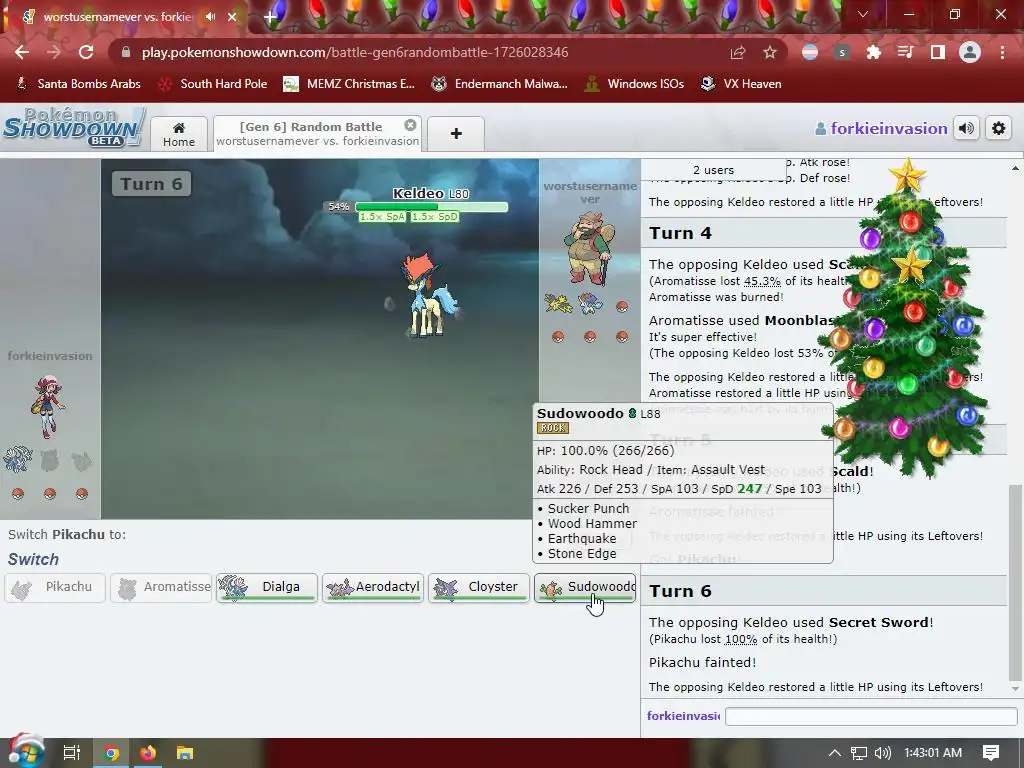Bookmark this page with the star icon

[770, 52]
